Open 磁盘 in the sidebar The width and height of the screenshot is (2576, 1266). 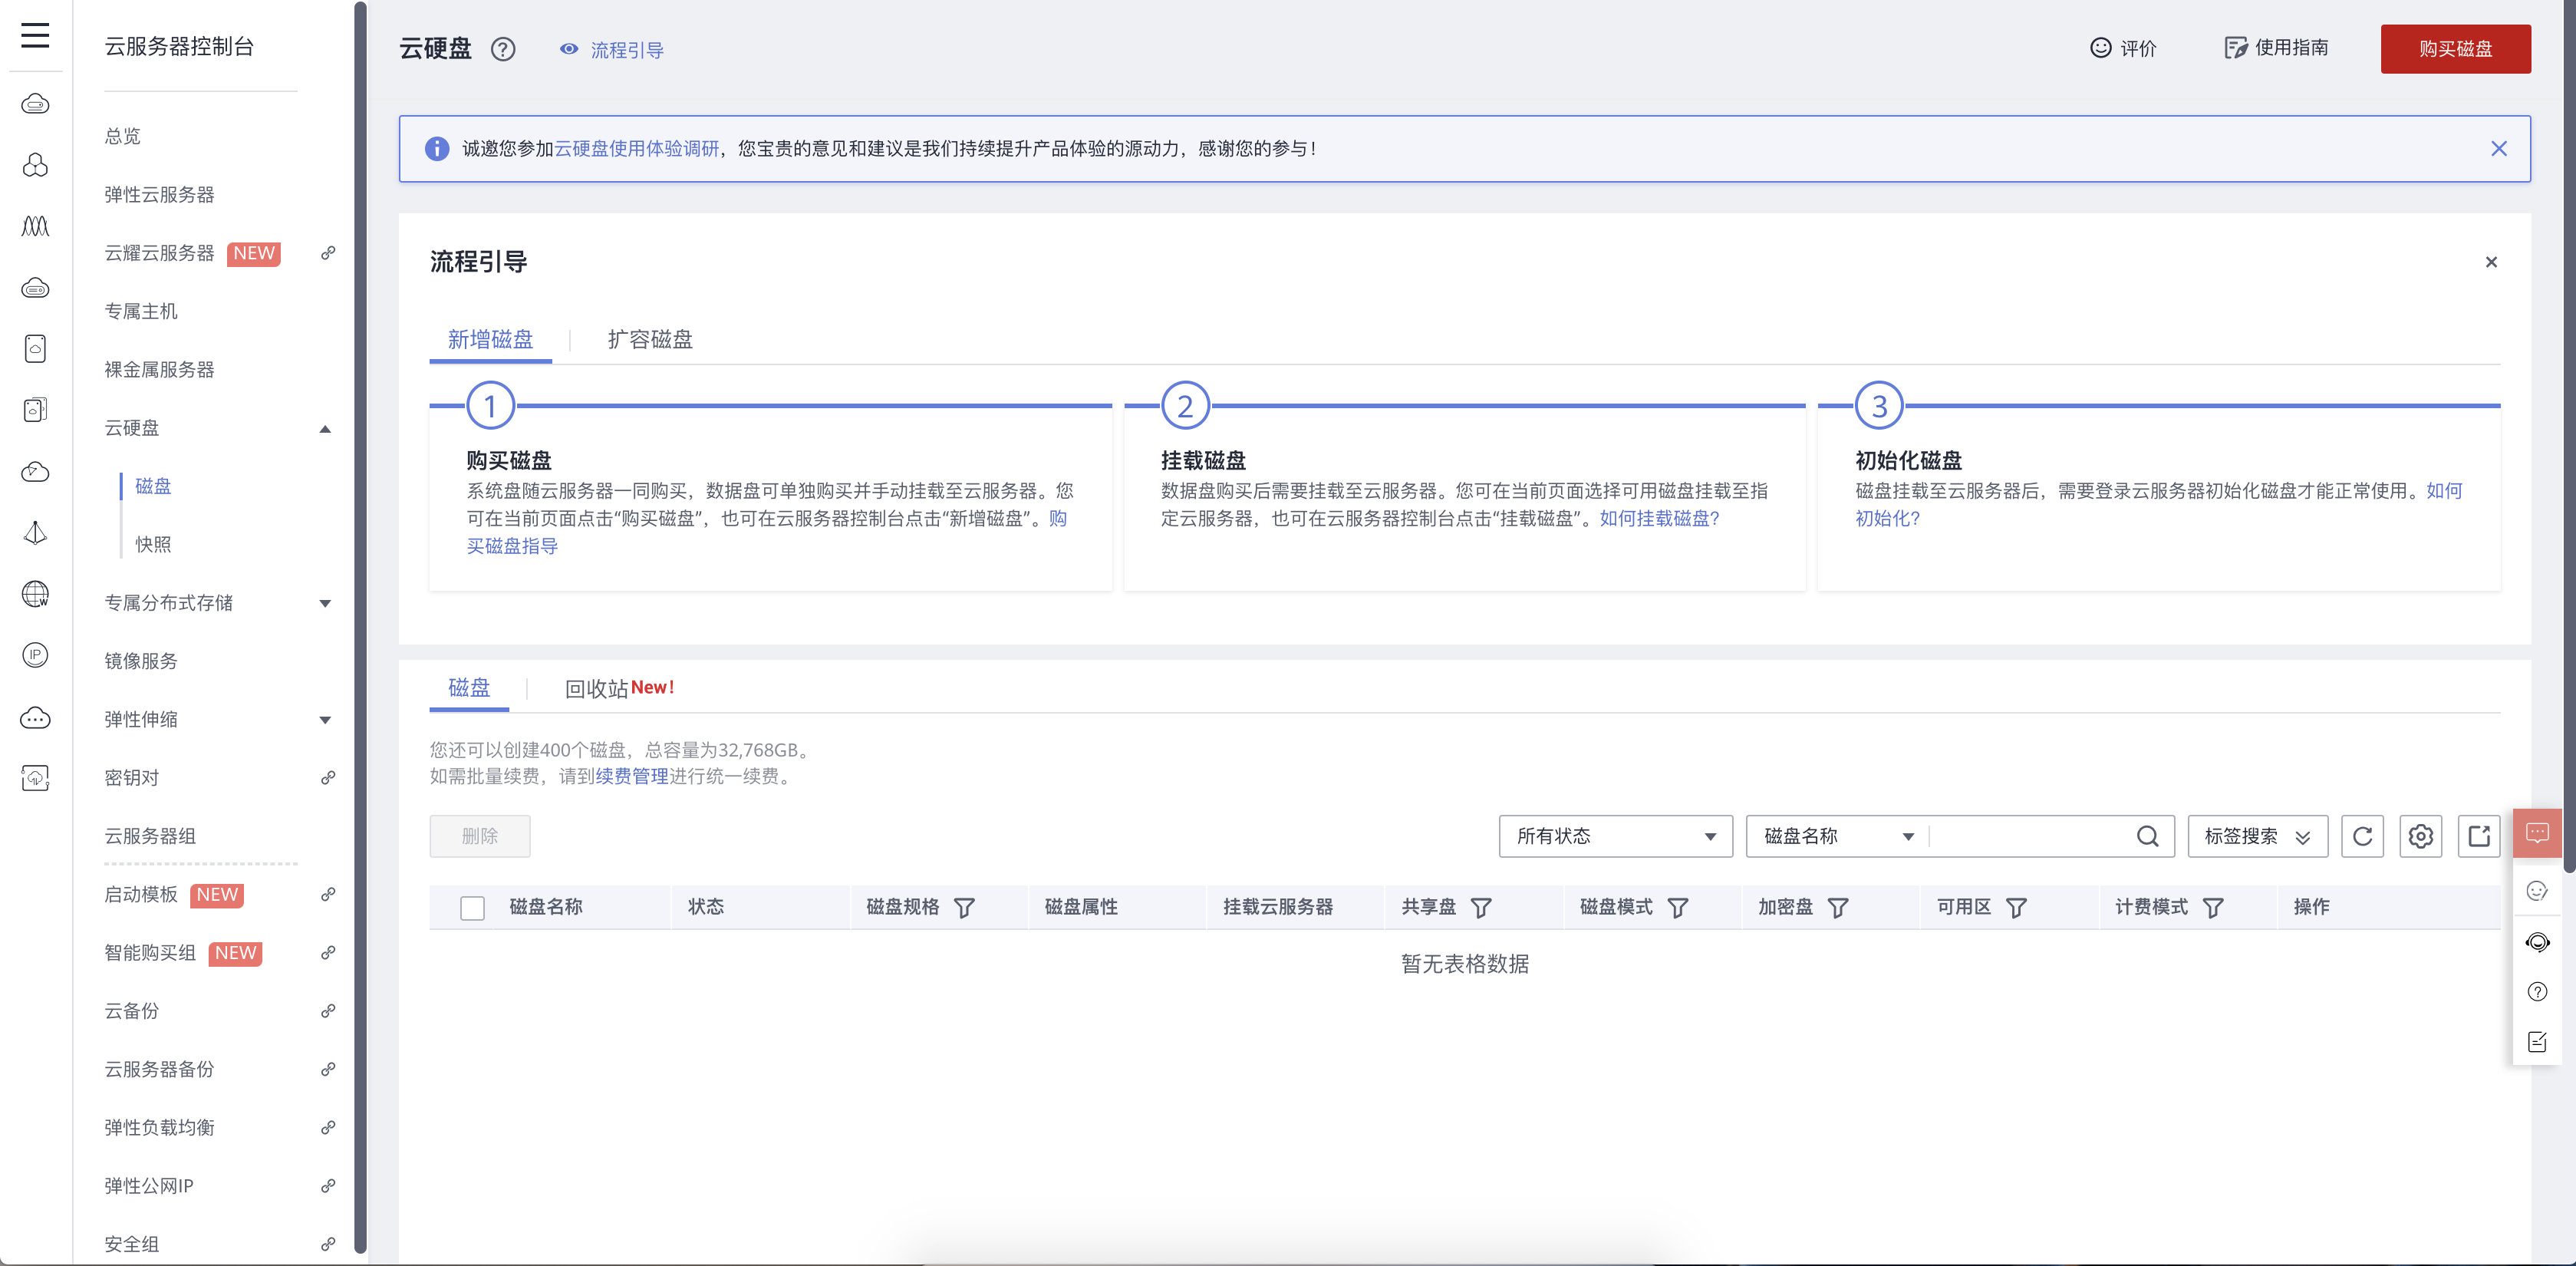point(153,486)
